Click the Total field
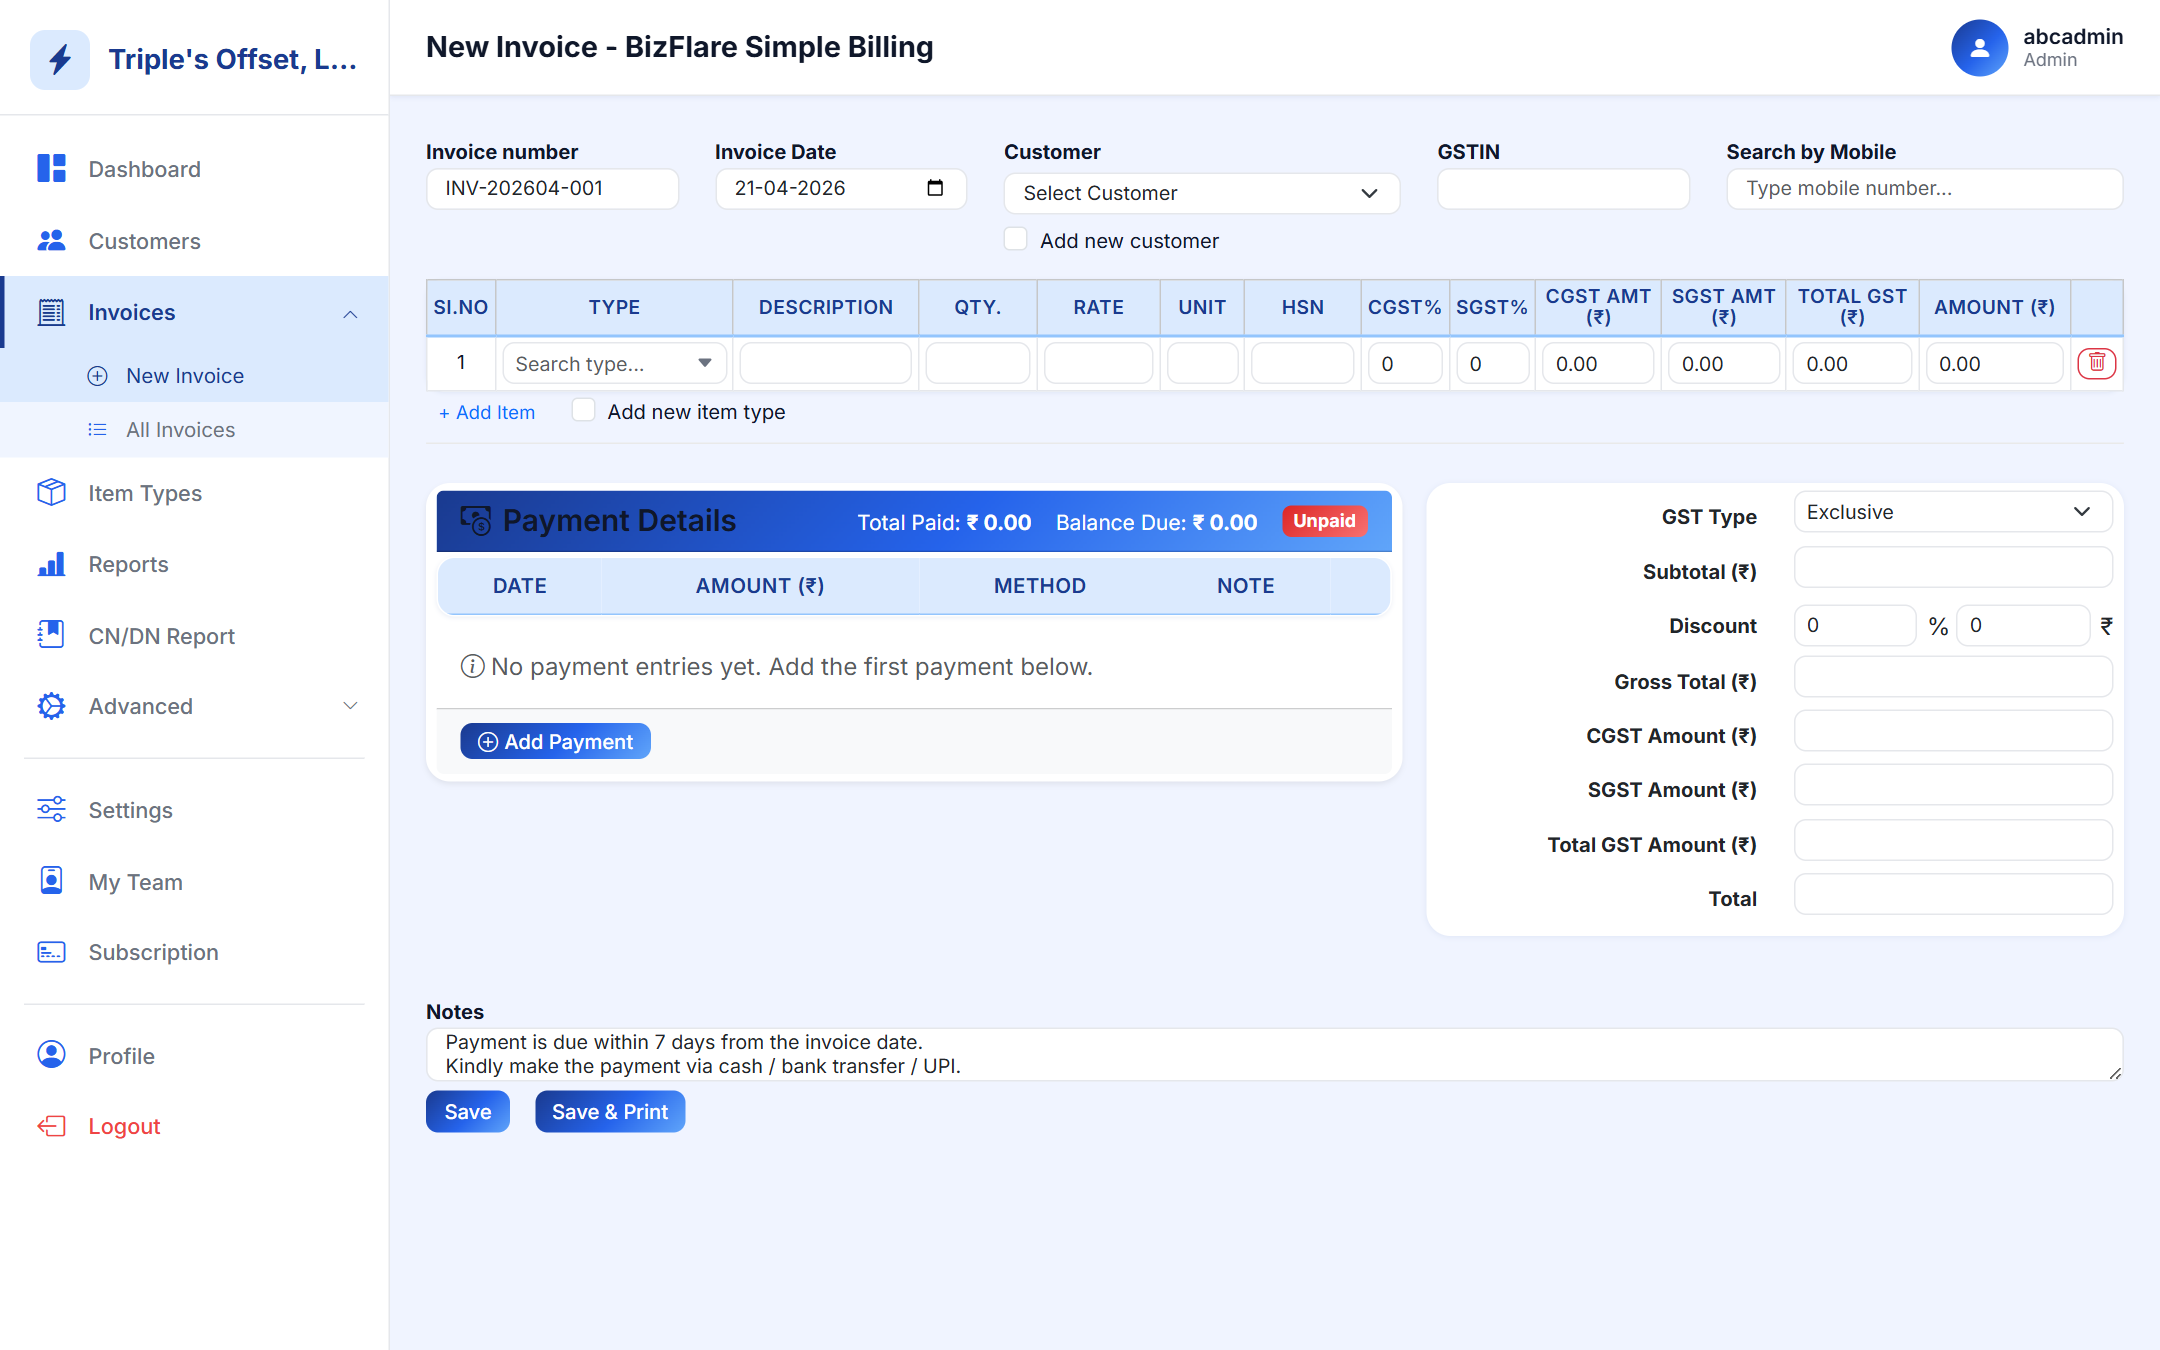Image resolution: width=2160 pixels, height=1350 pixels. [1952, 895]
